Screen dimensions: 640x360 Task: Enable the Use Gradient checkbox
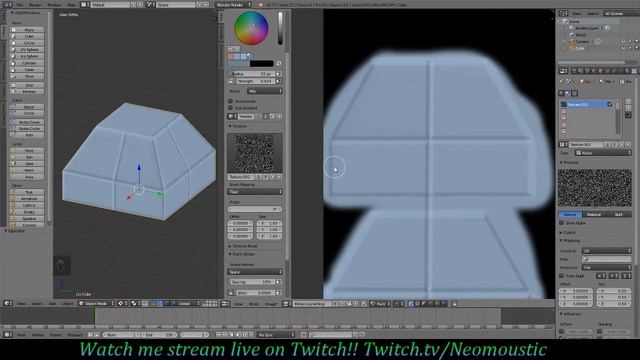(231, 108)
